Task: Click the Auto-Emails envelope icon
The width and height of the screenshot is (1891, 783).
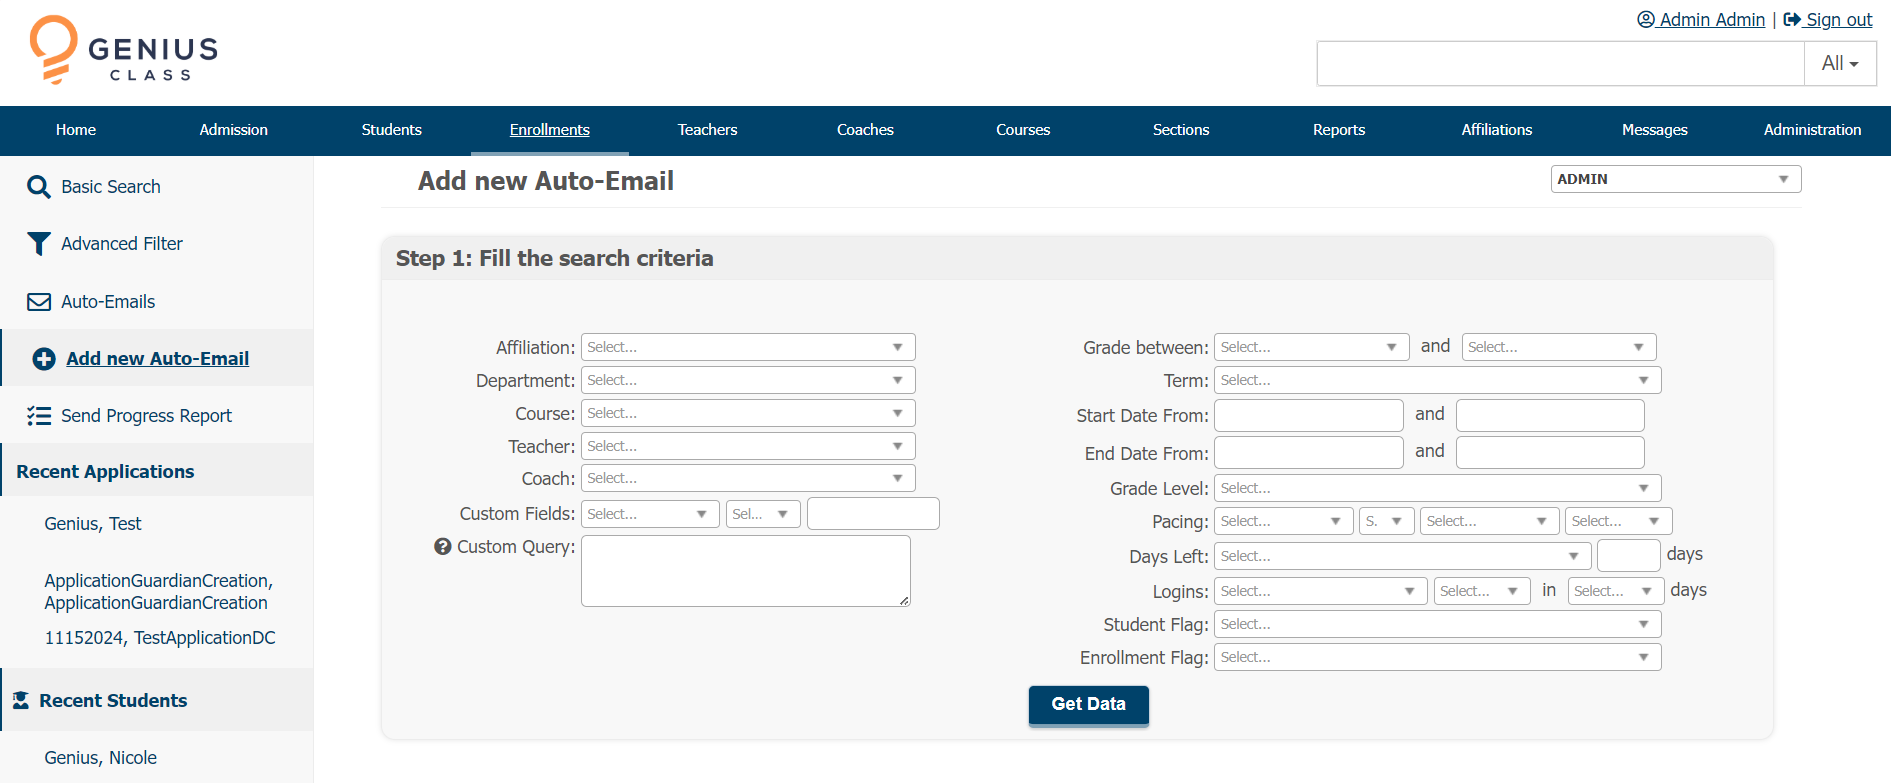Action: click(38, 302)
